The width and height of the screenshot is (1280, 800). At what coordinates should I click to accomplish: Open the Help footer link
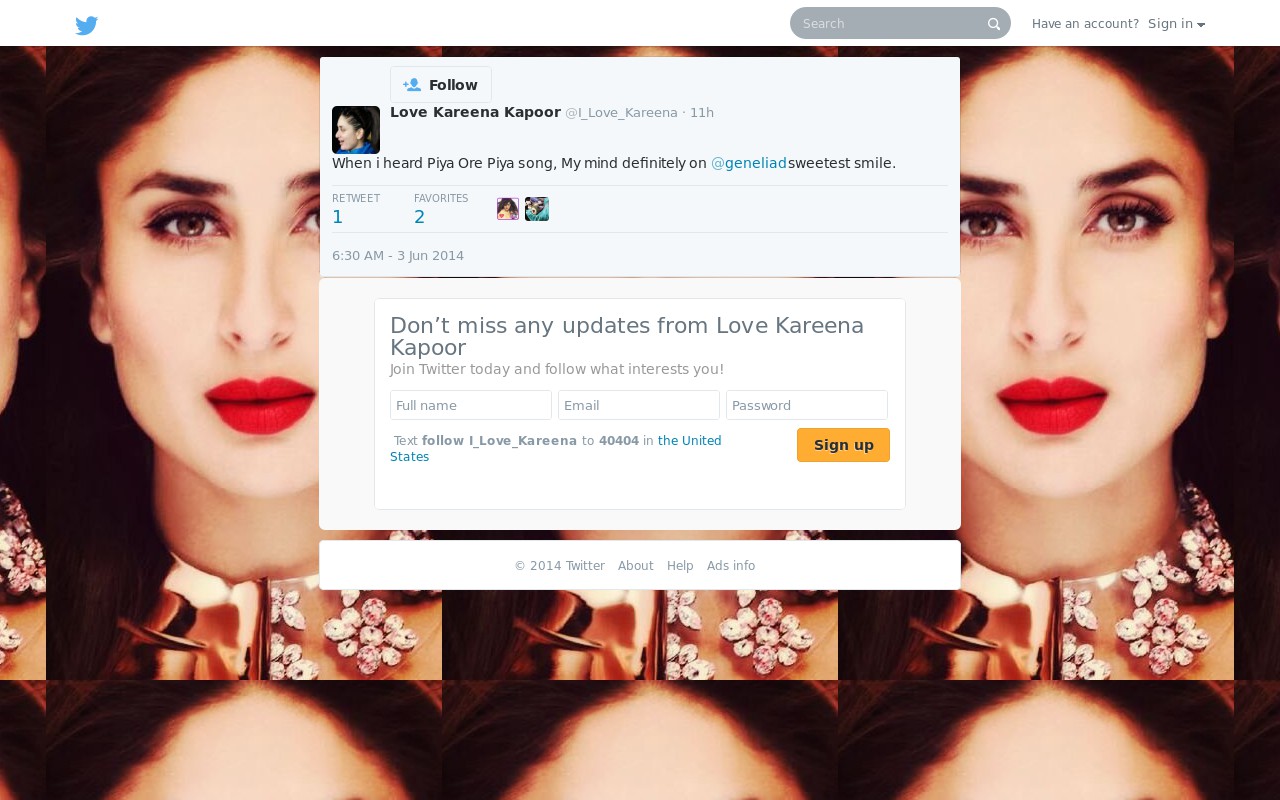(680, 566)
